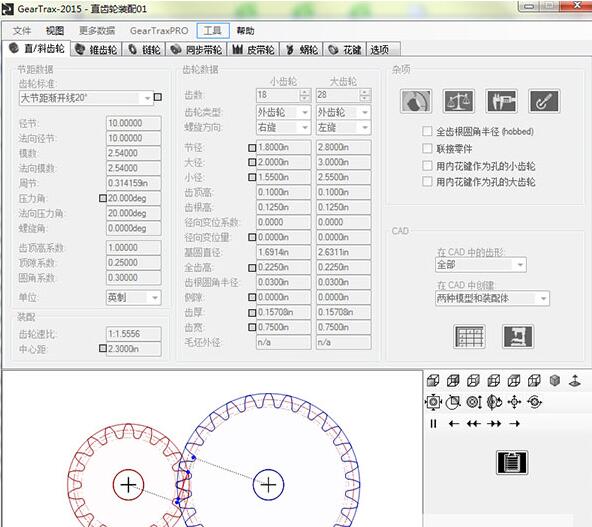Select the 直/斜齿轮 tab

pos(37,48)
